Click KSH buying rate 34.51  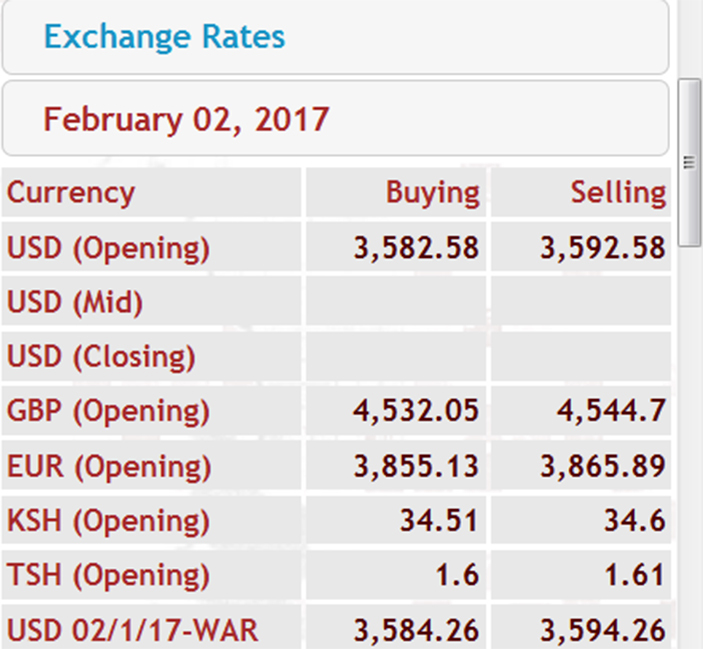439,521
